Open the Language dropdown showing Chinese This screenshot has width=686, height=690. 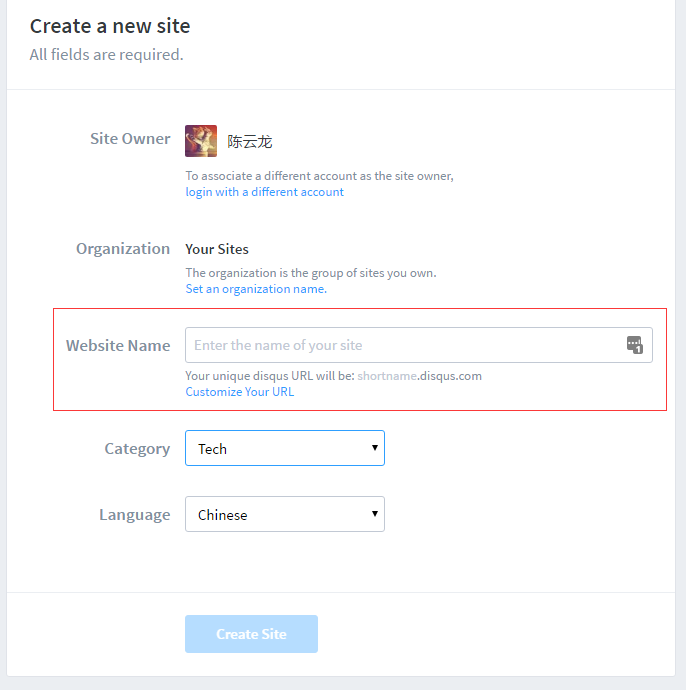click(x=285, y=514)
